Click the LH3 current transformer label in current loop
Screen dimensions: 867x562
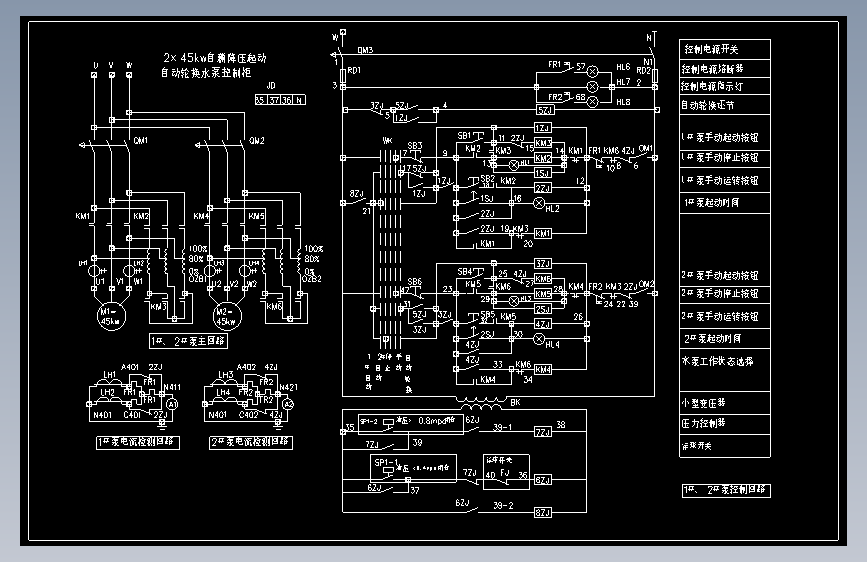click(x=226, y=374)
